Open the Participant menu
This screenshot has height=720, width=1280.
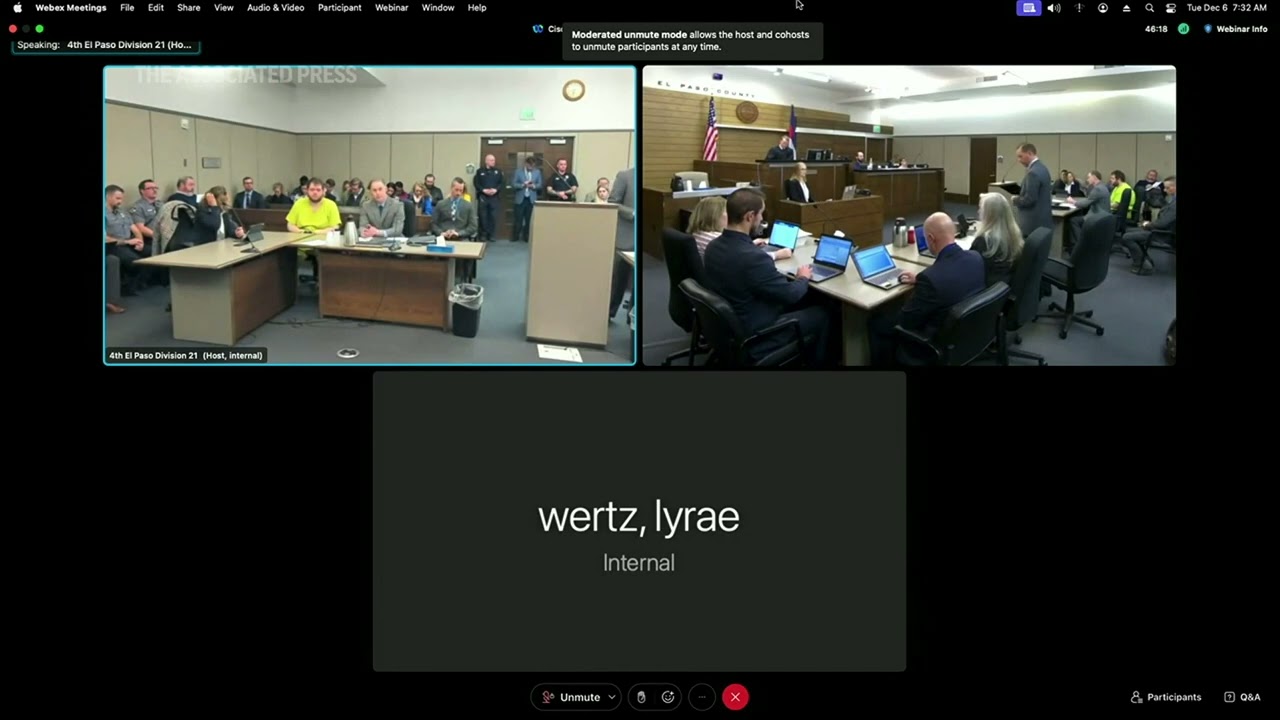pos(340,8)
